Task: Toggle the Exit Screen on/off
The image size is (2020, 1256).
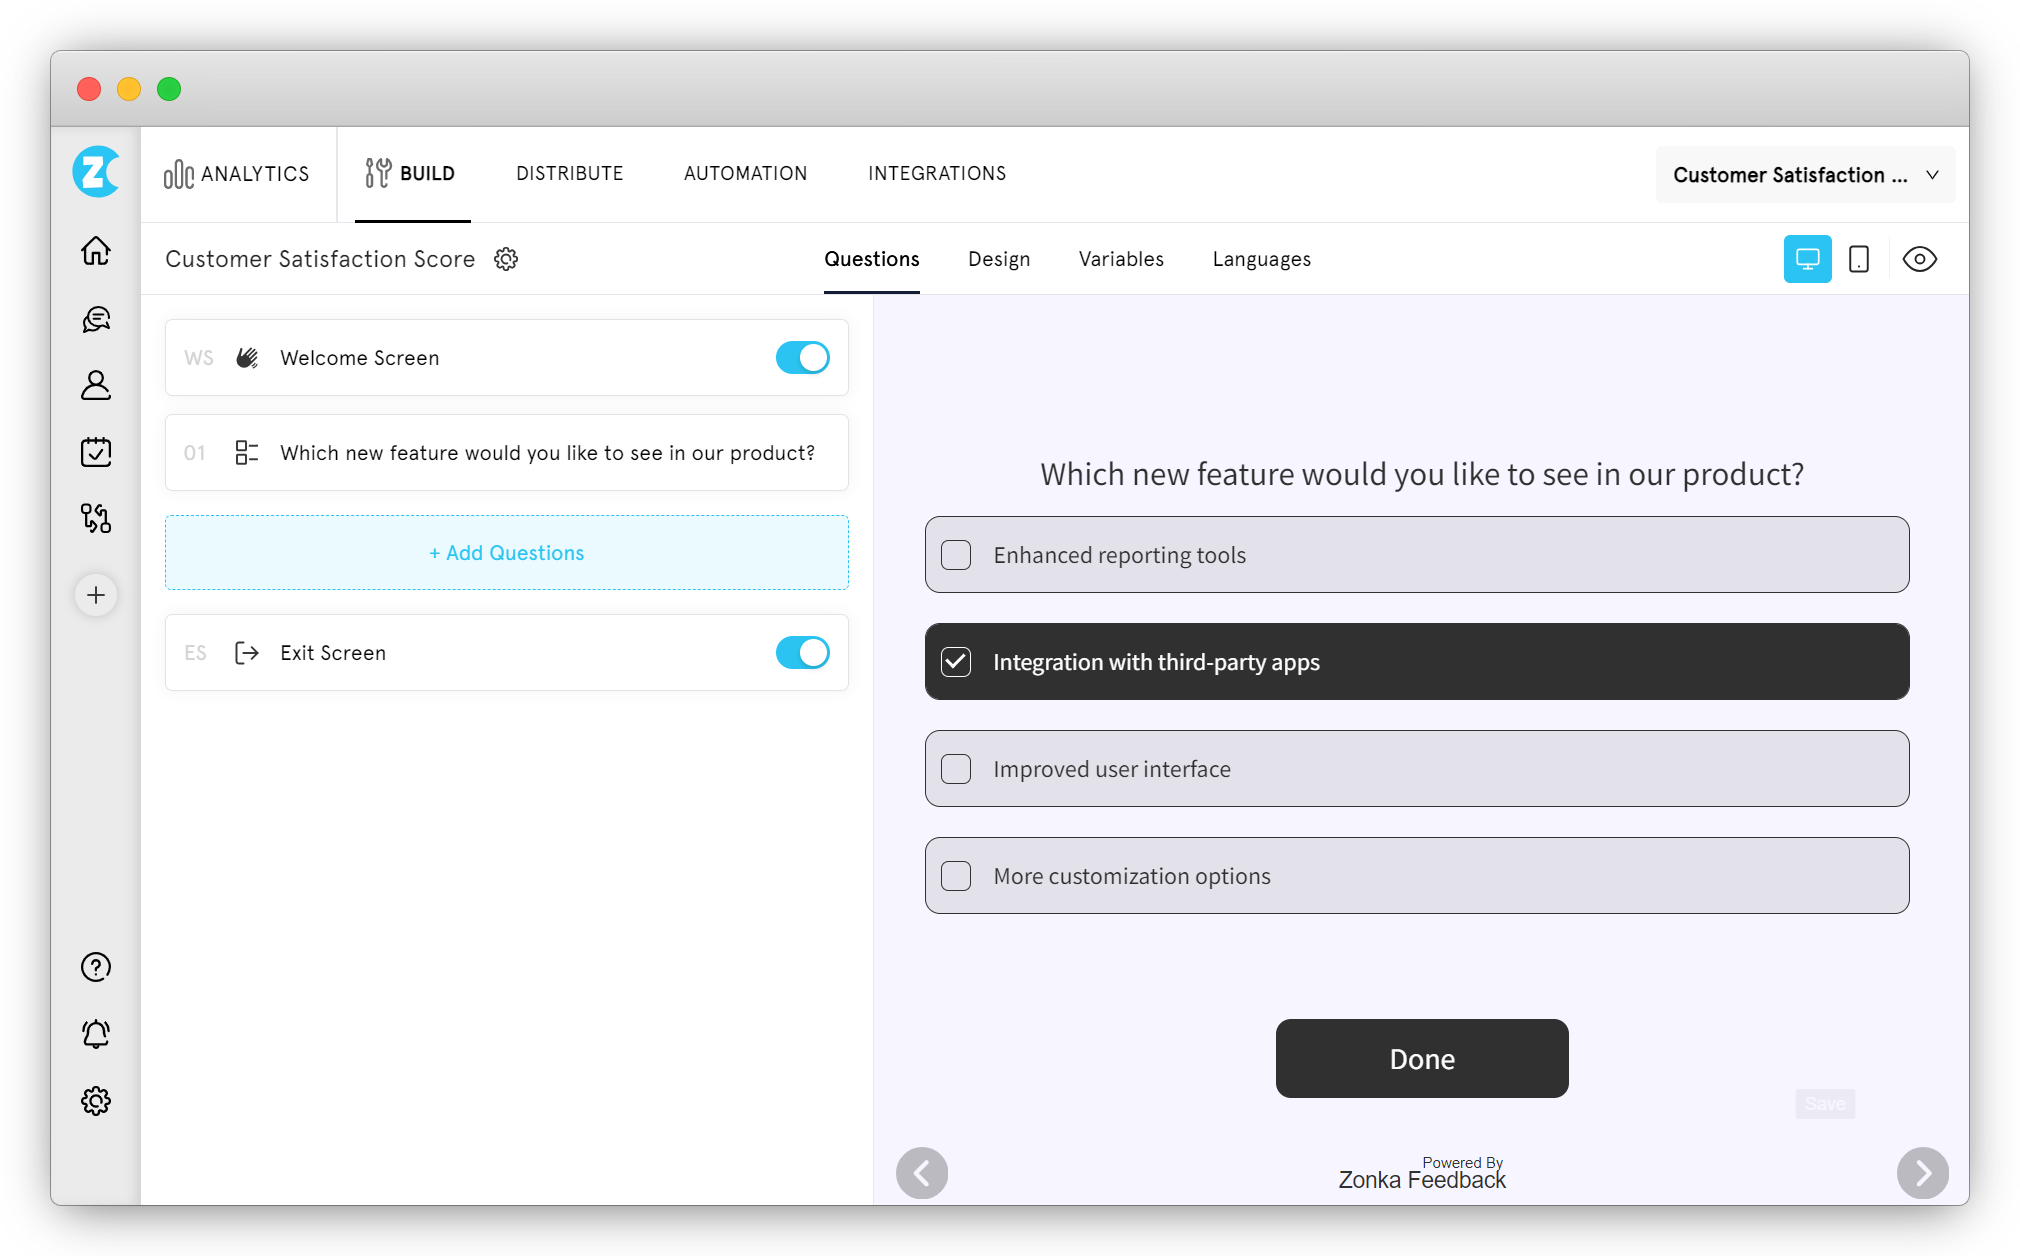Action: [x=803, y=651]
